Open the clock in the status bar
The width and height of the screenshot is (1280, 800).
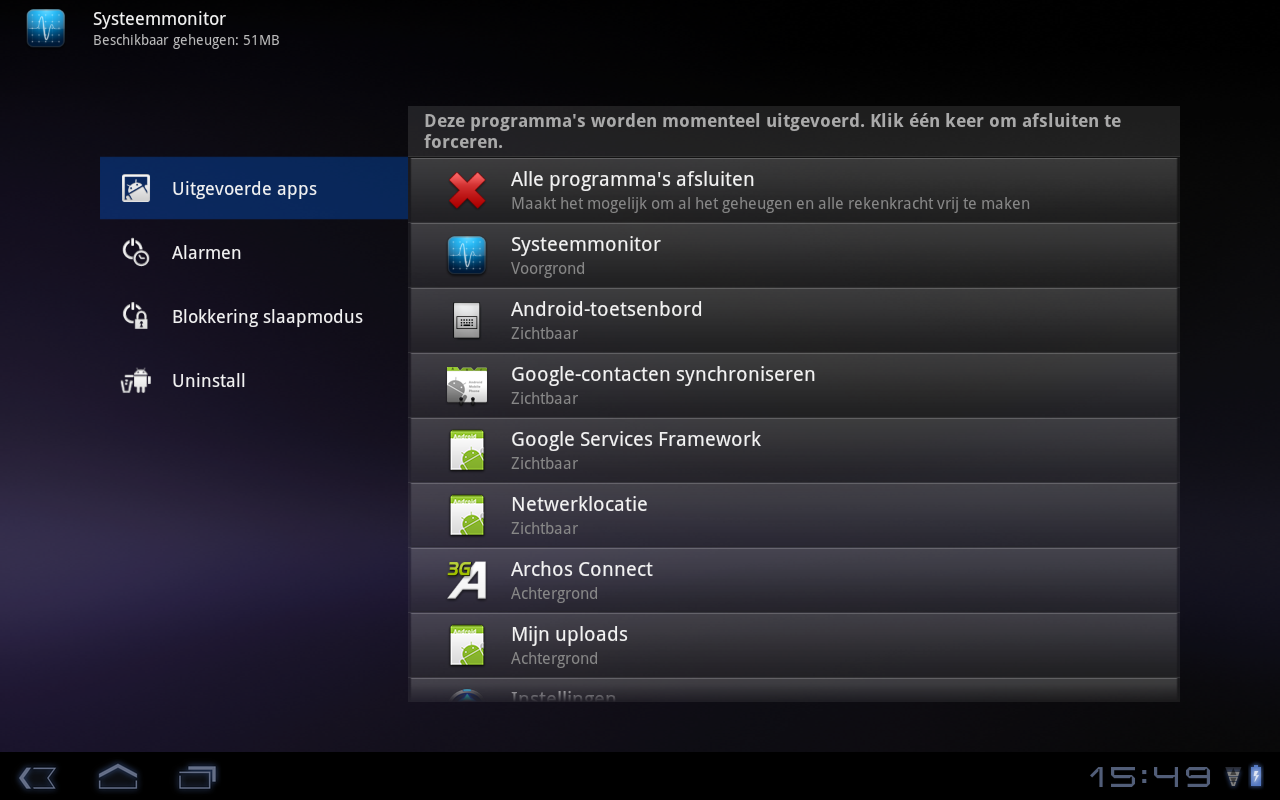tap(1150, 776)
